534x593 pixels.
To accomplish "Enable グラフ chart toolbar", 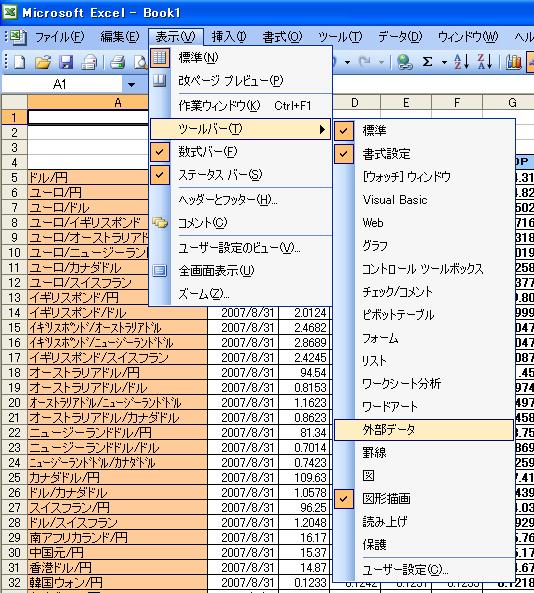I will pyautogui.click(x=424, y=246).
